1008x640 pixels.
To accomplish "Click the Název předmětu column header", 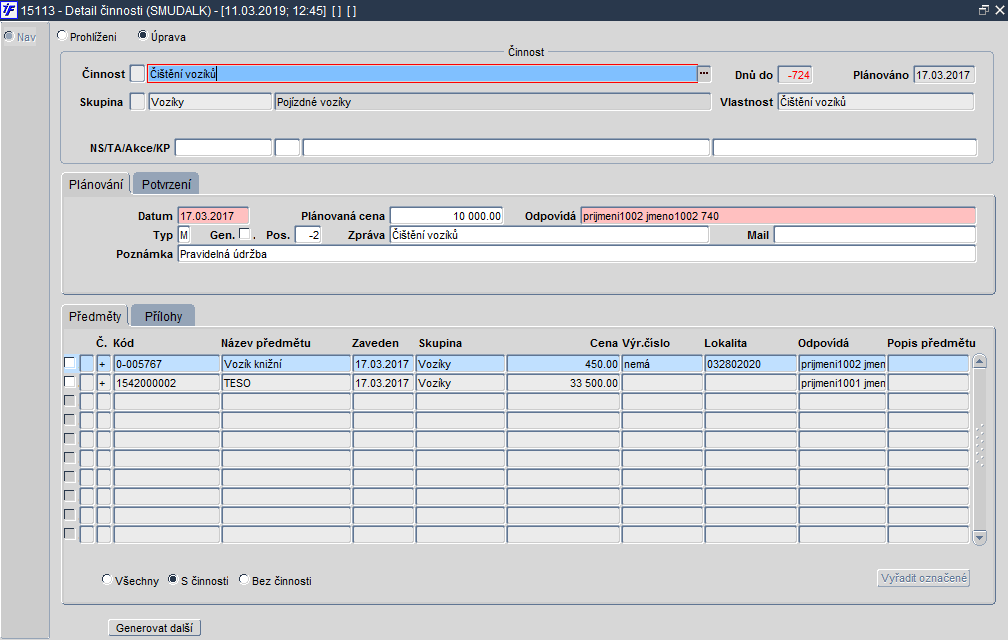I will (x=266, y=343).
